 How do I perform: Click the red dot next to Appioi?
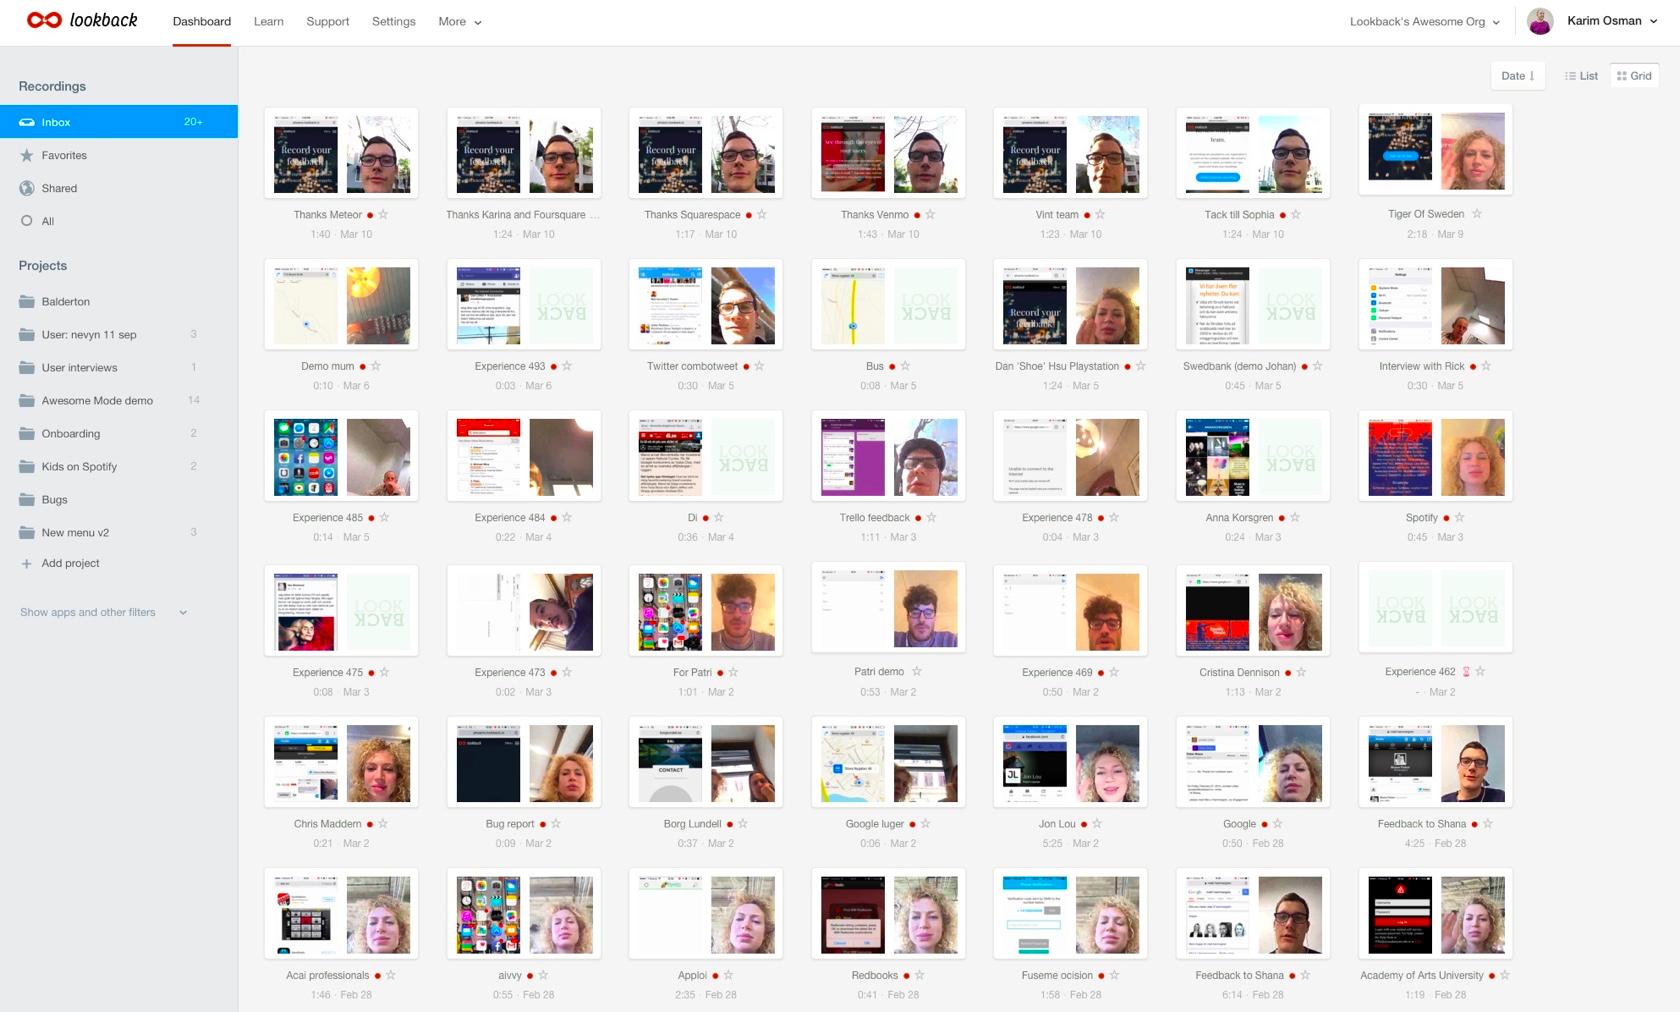(715, 976)
